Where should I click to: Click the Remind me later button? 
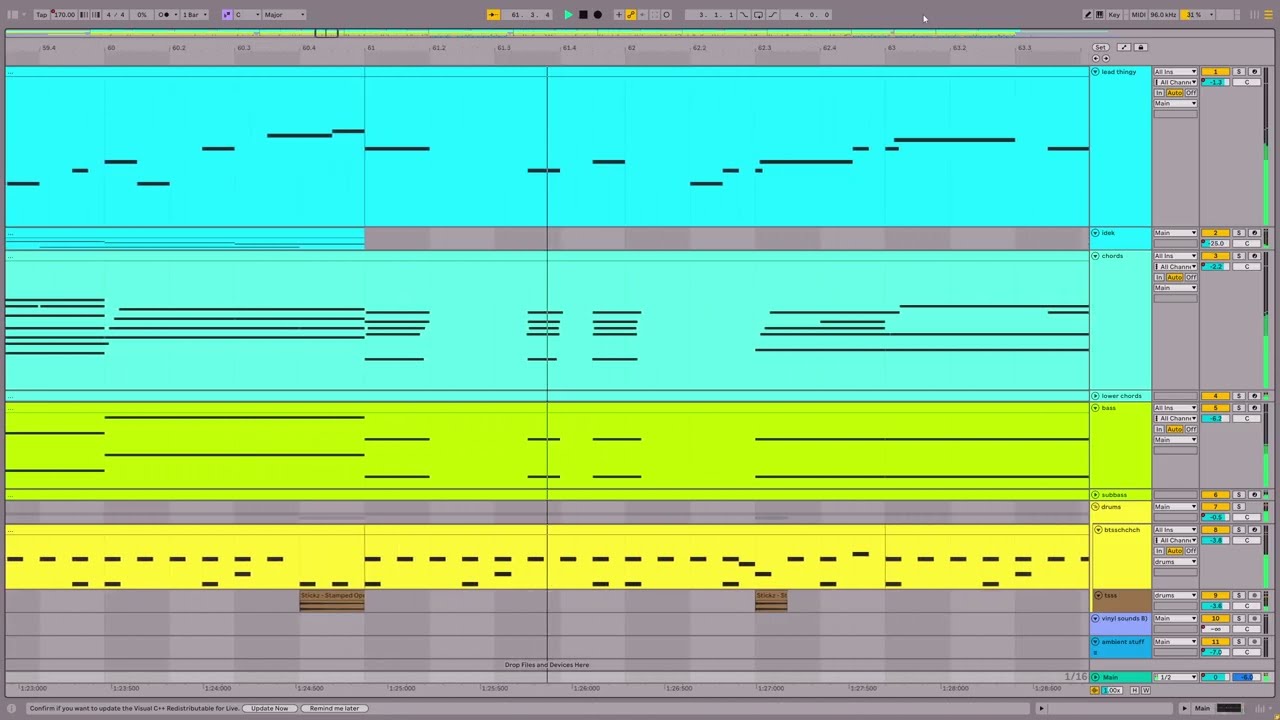point(334,708)
